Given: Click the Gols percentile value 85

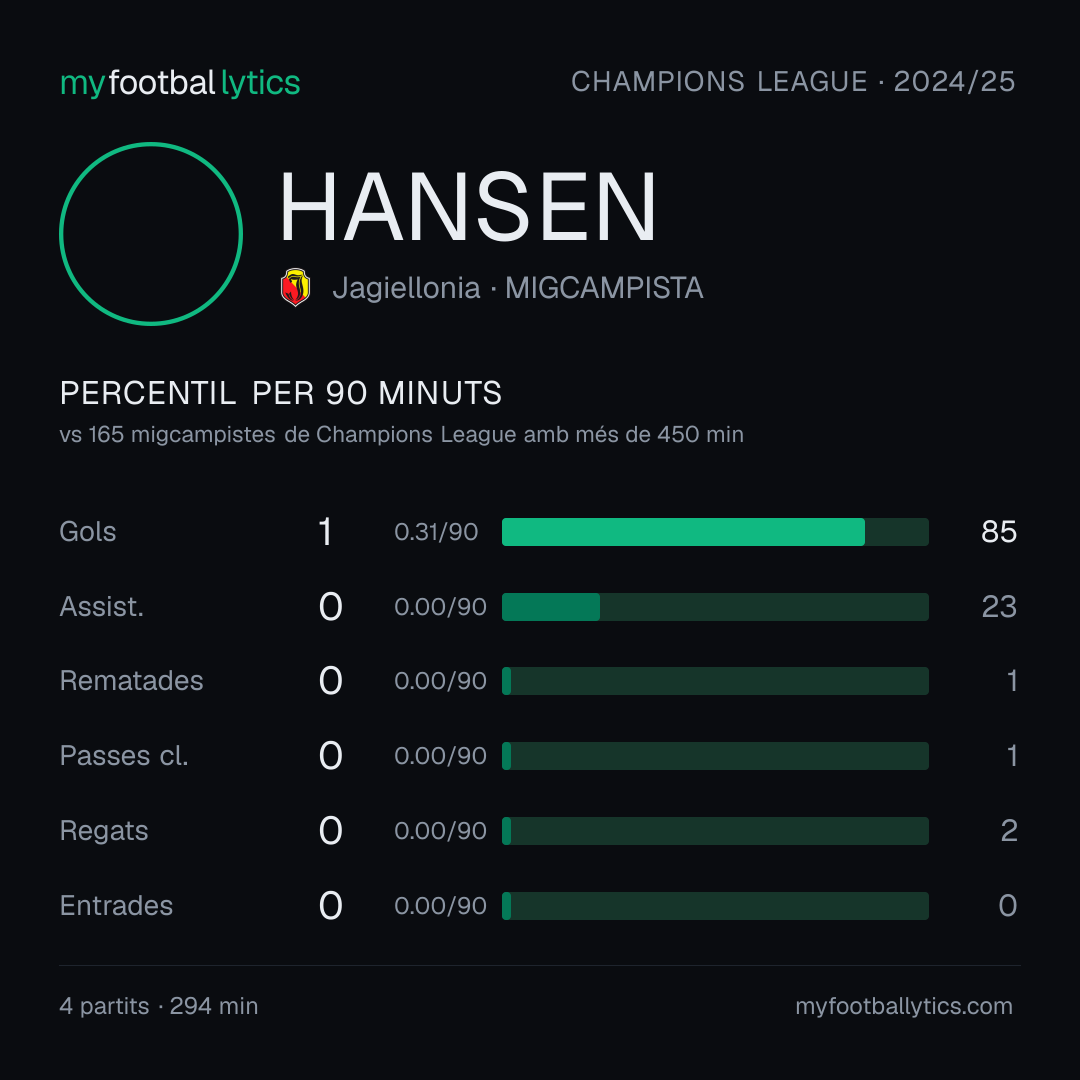Looking at the screenshot, I should pyautogui.click(x=999, y=532).
